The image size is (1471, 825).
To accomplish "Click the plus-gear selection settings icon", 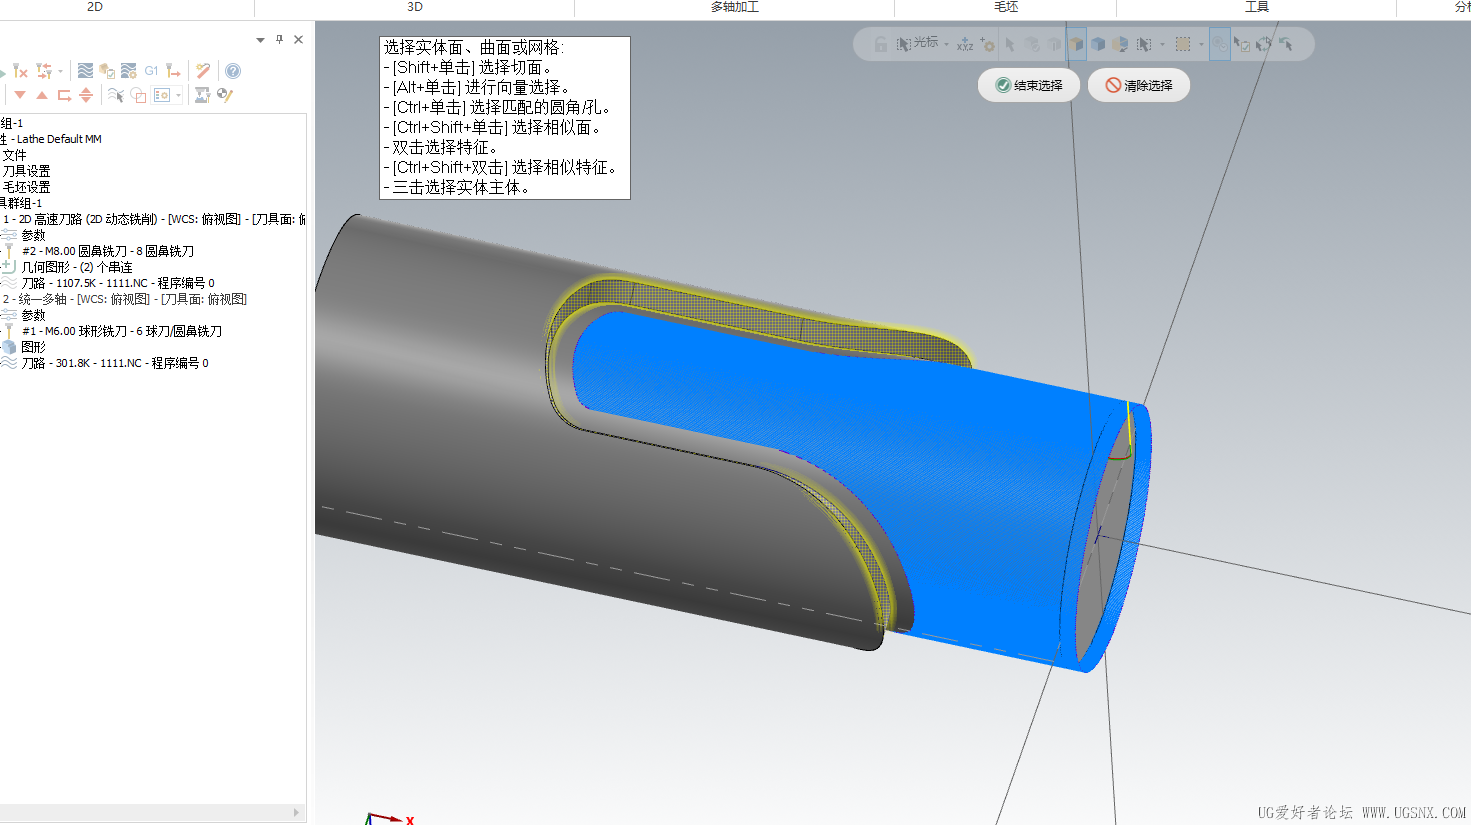I will (987, 44).
